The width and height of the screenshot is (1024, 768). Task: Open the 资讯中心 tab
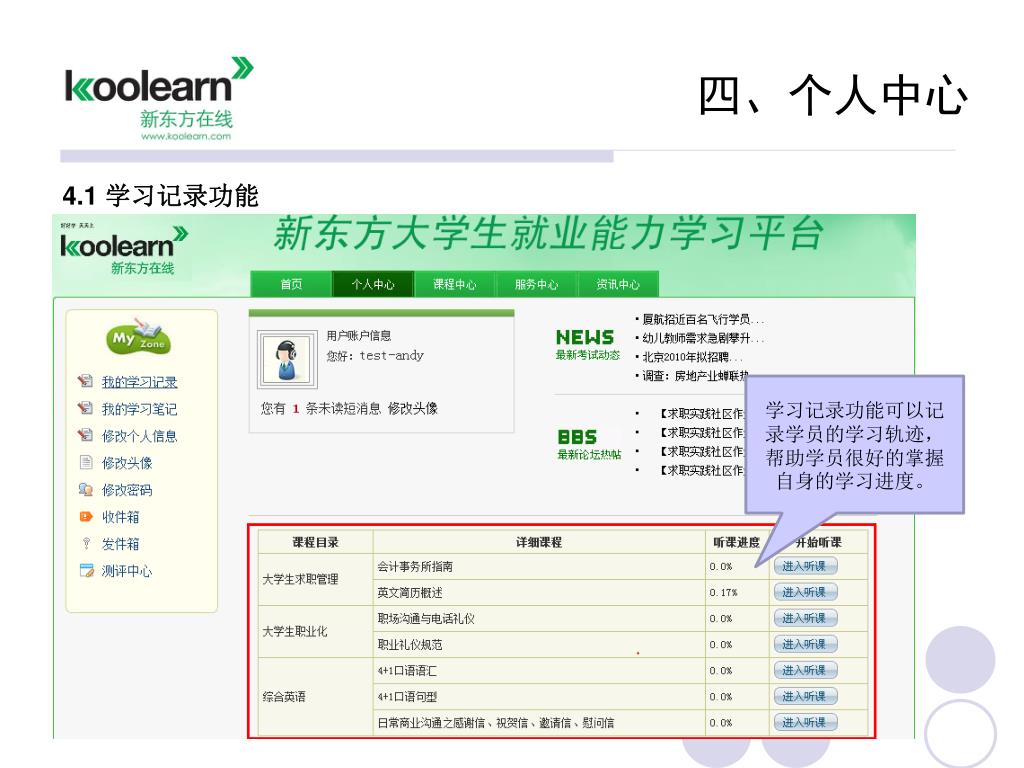[618, 284]
